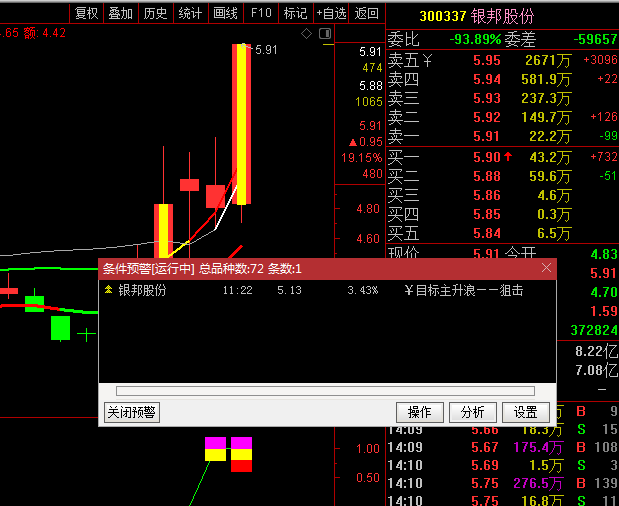Screen dimensions: 619x506
Task: Click the 买四 price 5.85
Action: (487, 214)
